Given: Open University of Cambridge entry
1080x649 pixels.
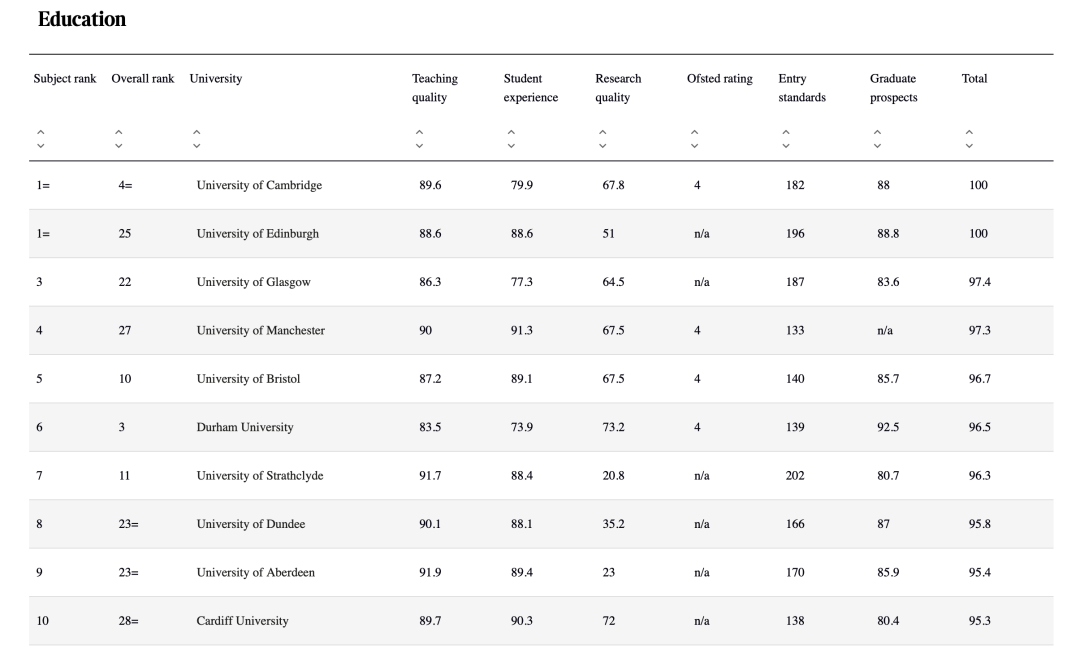Looking at the screenshot, I should pyautogui.click(x=259, y=185).
